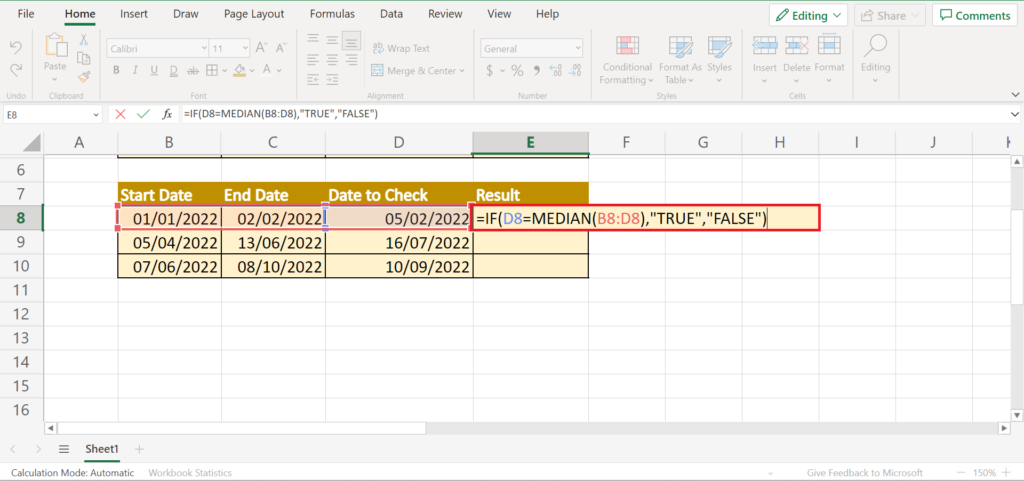Open the Styles button in Styles group
This screenshot has width=1024, height=481.
point(719,59)
